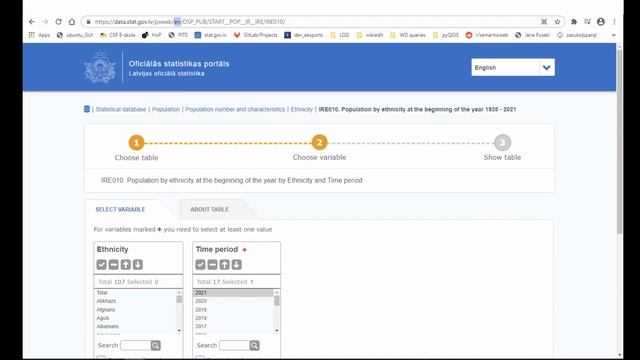Open the HoP bookmark

click(x=151, y=35)
